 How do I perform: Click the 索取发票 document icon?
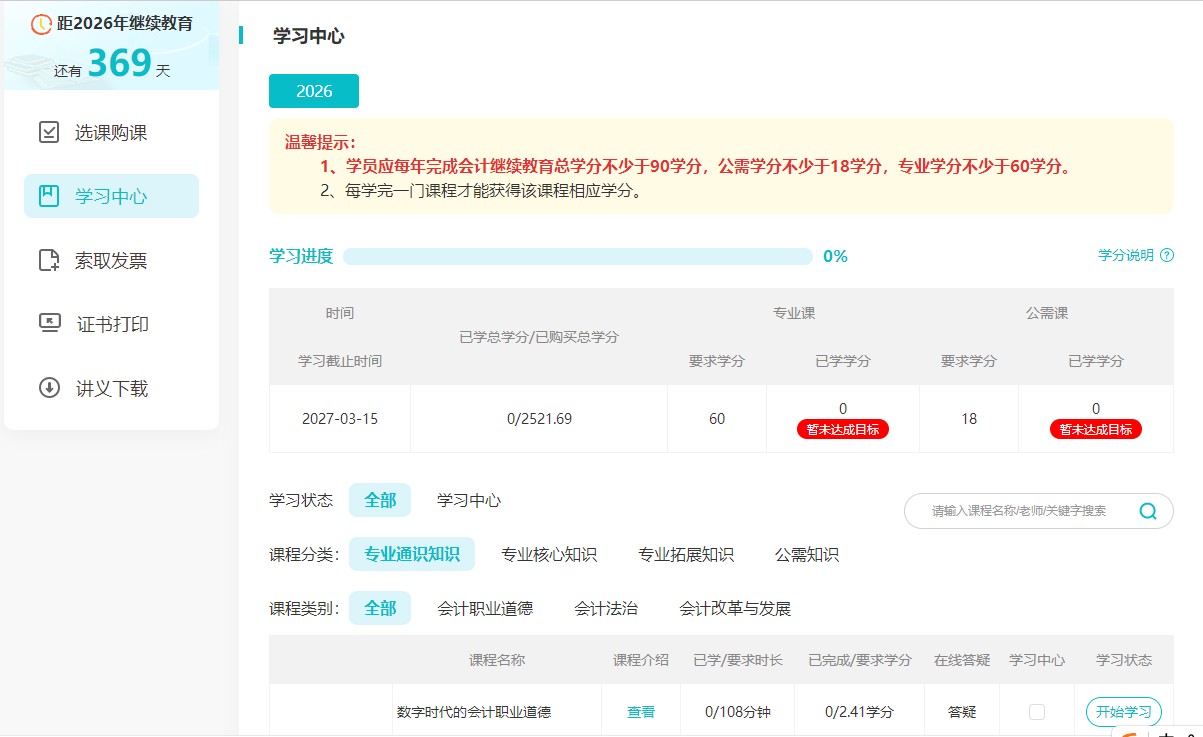click(x=49, y=260)
